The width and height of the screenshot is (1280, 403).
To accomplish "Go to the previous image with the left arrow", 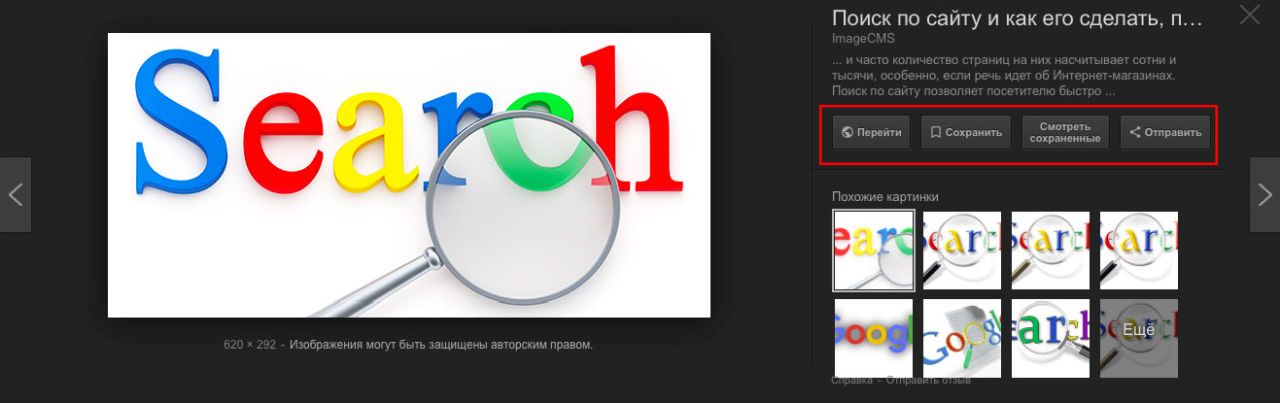I will click(x=15, y=195).
